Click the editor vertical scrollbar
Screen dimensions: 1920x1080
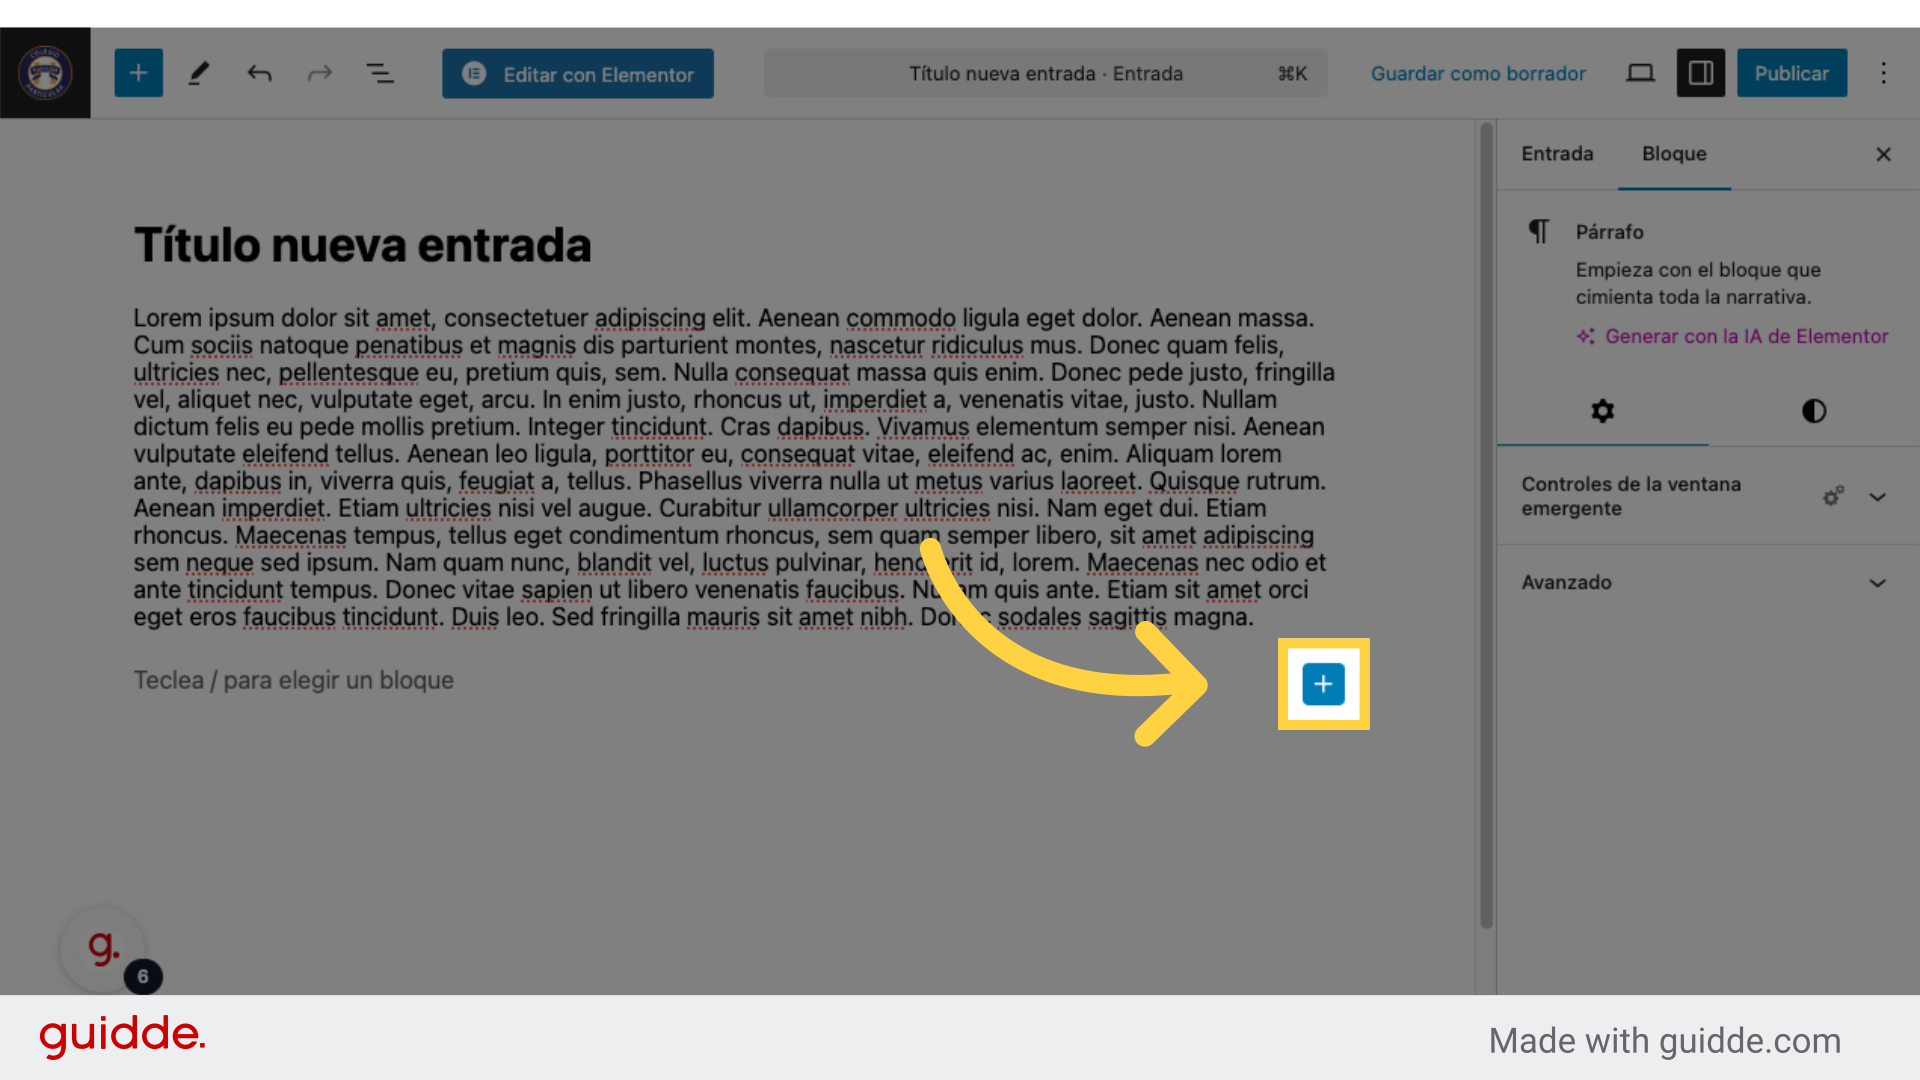tap(1486, 526)
